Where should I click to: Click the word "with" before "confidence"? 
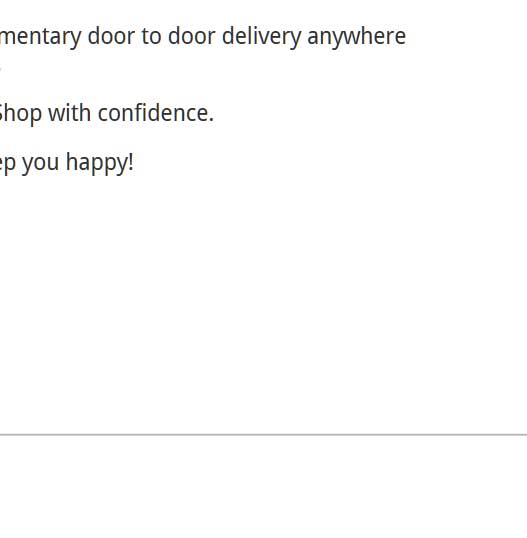pyautogui.click(x=69, y=113)
